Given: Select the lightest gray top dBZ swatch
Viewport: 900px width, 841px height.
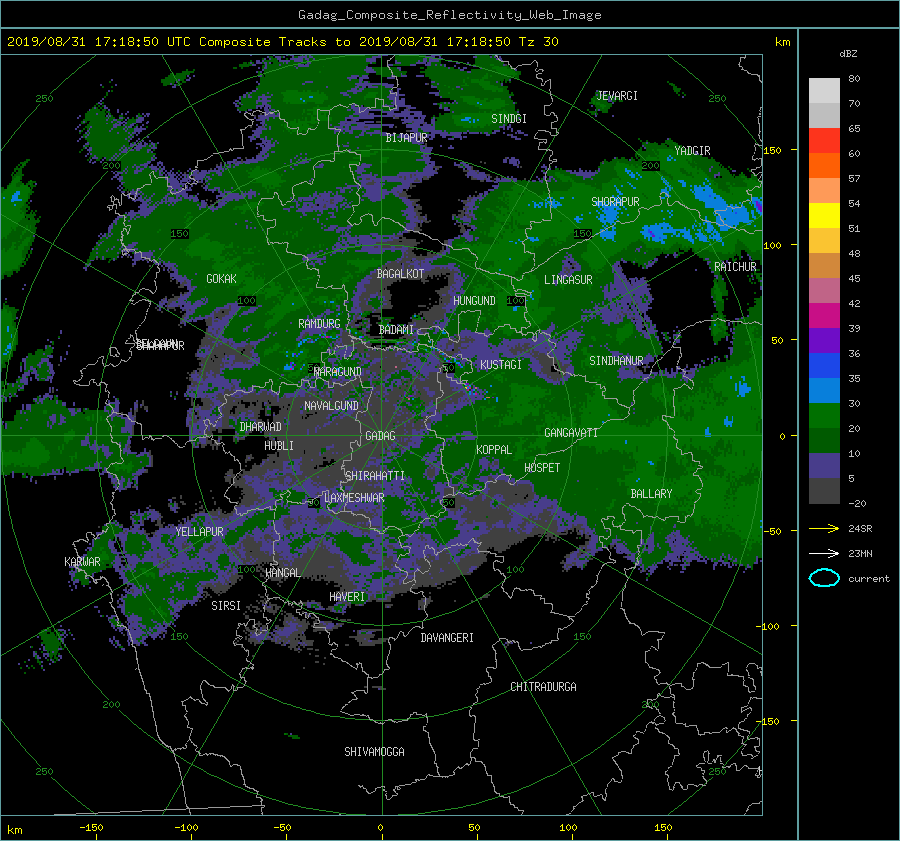Looking at the screenshot, I should pyautogui.click(x=824, y=91).
